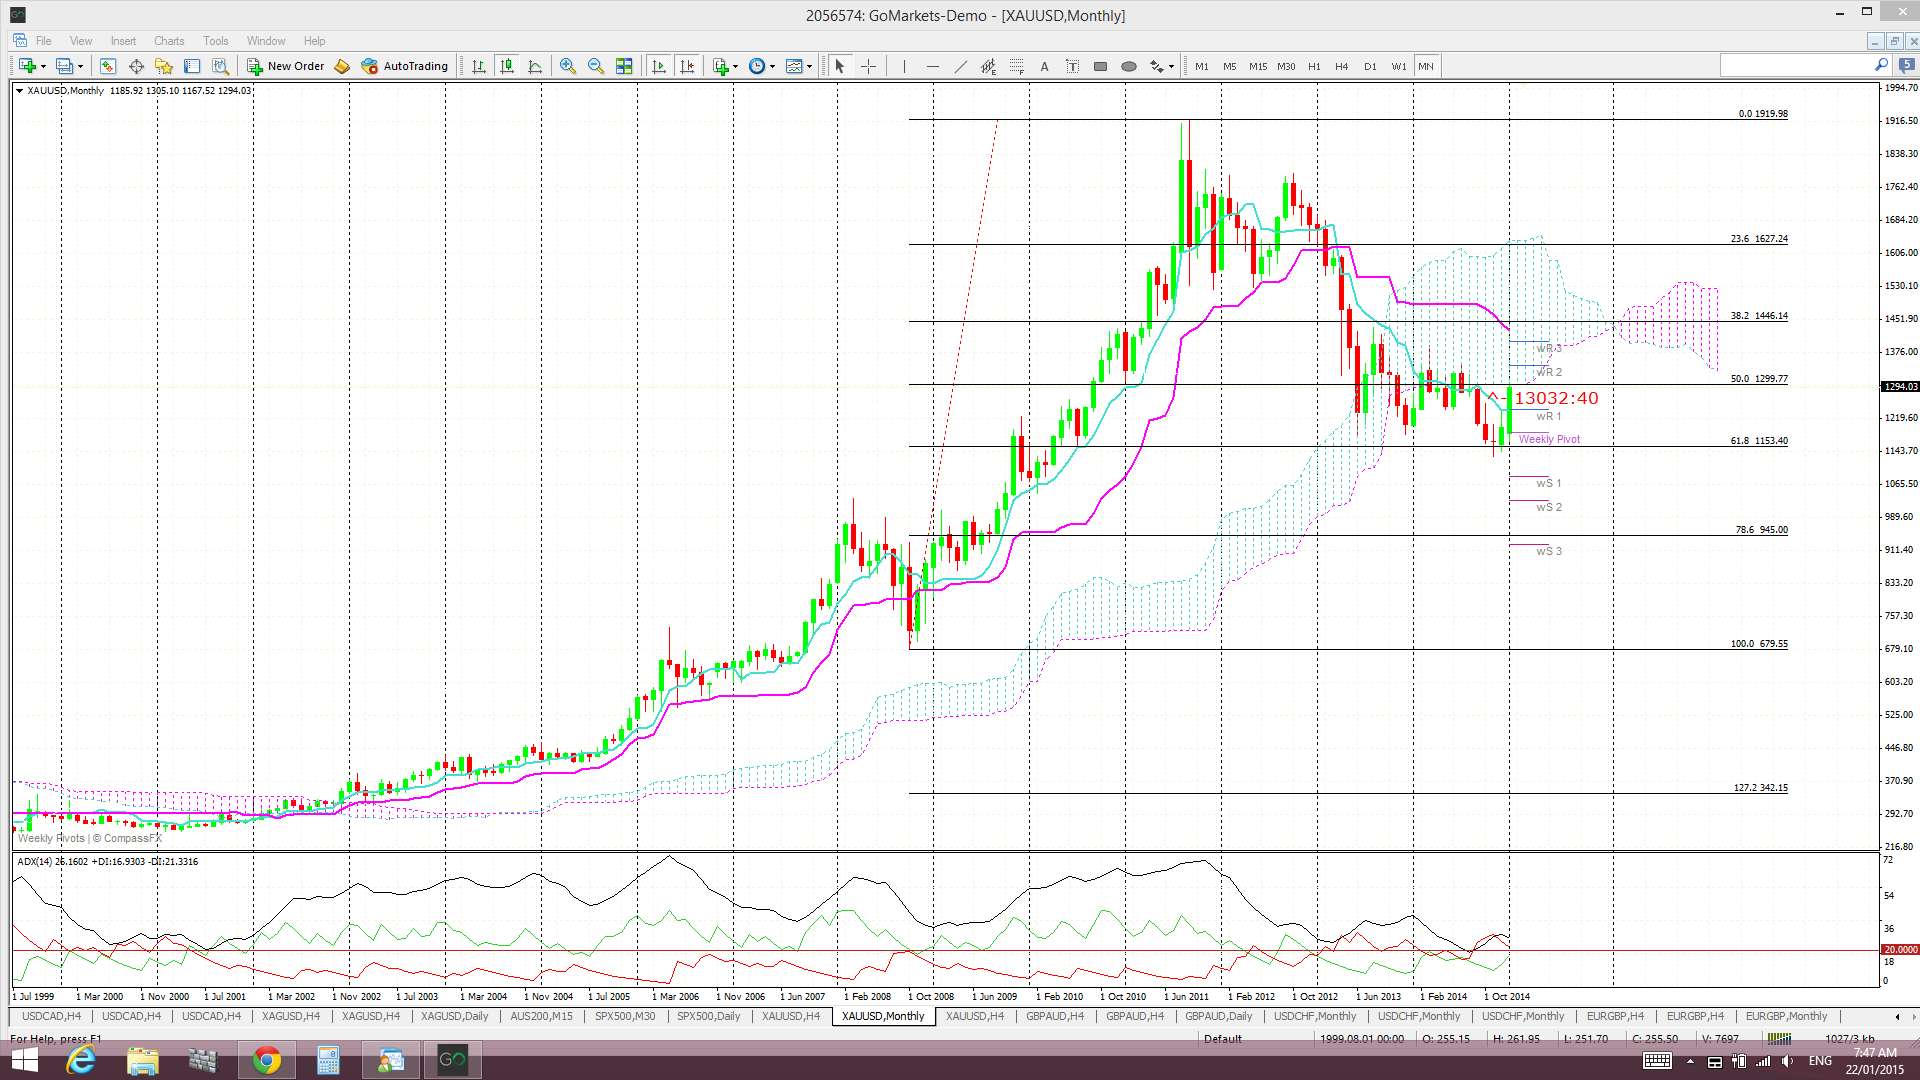
Task: Open the Charts menu
Action: click(168, 41)
